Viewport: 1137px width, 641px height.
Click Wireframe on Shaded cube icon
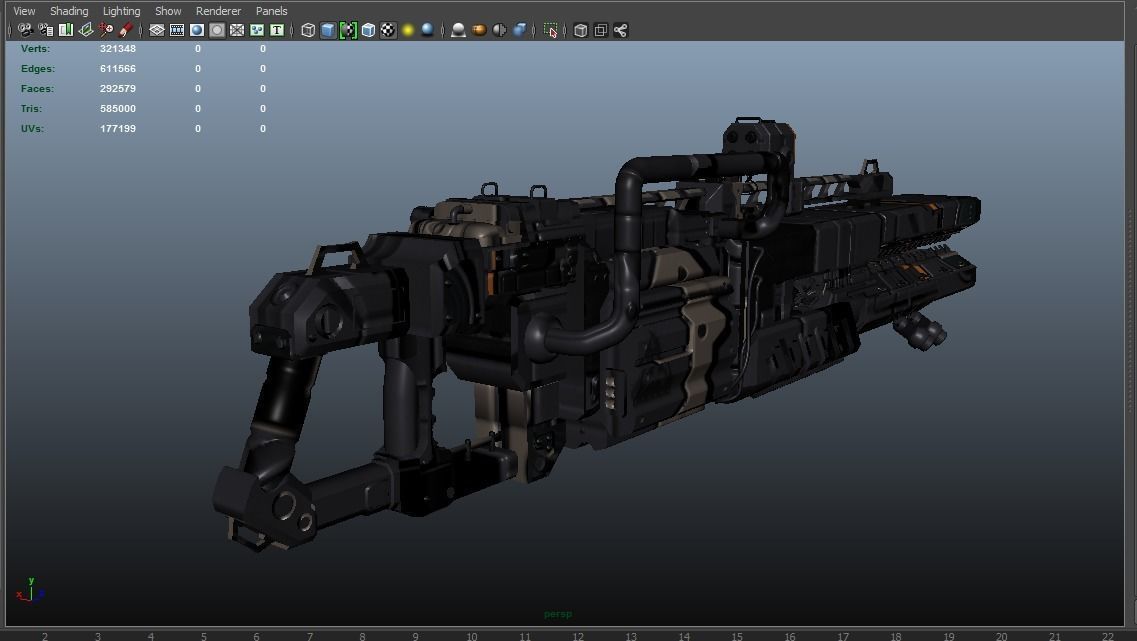point(368,30)
